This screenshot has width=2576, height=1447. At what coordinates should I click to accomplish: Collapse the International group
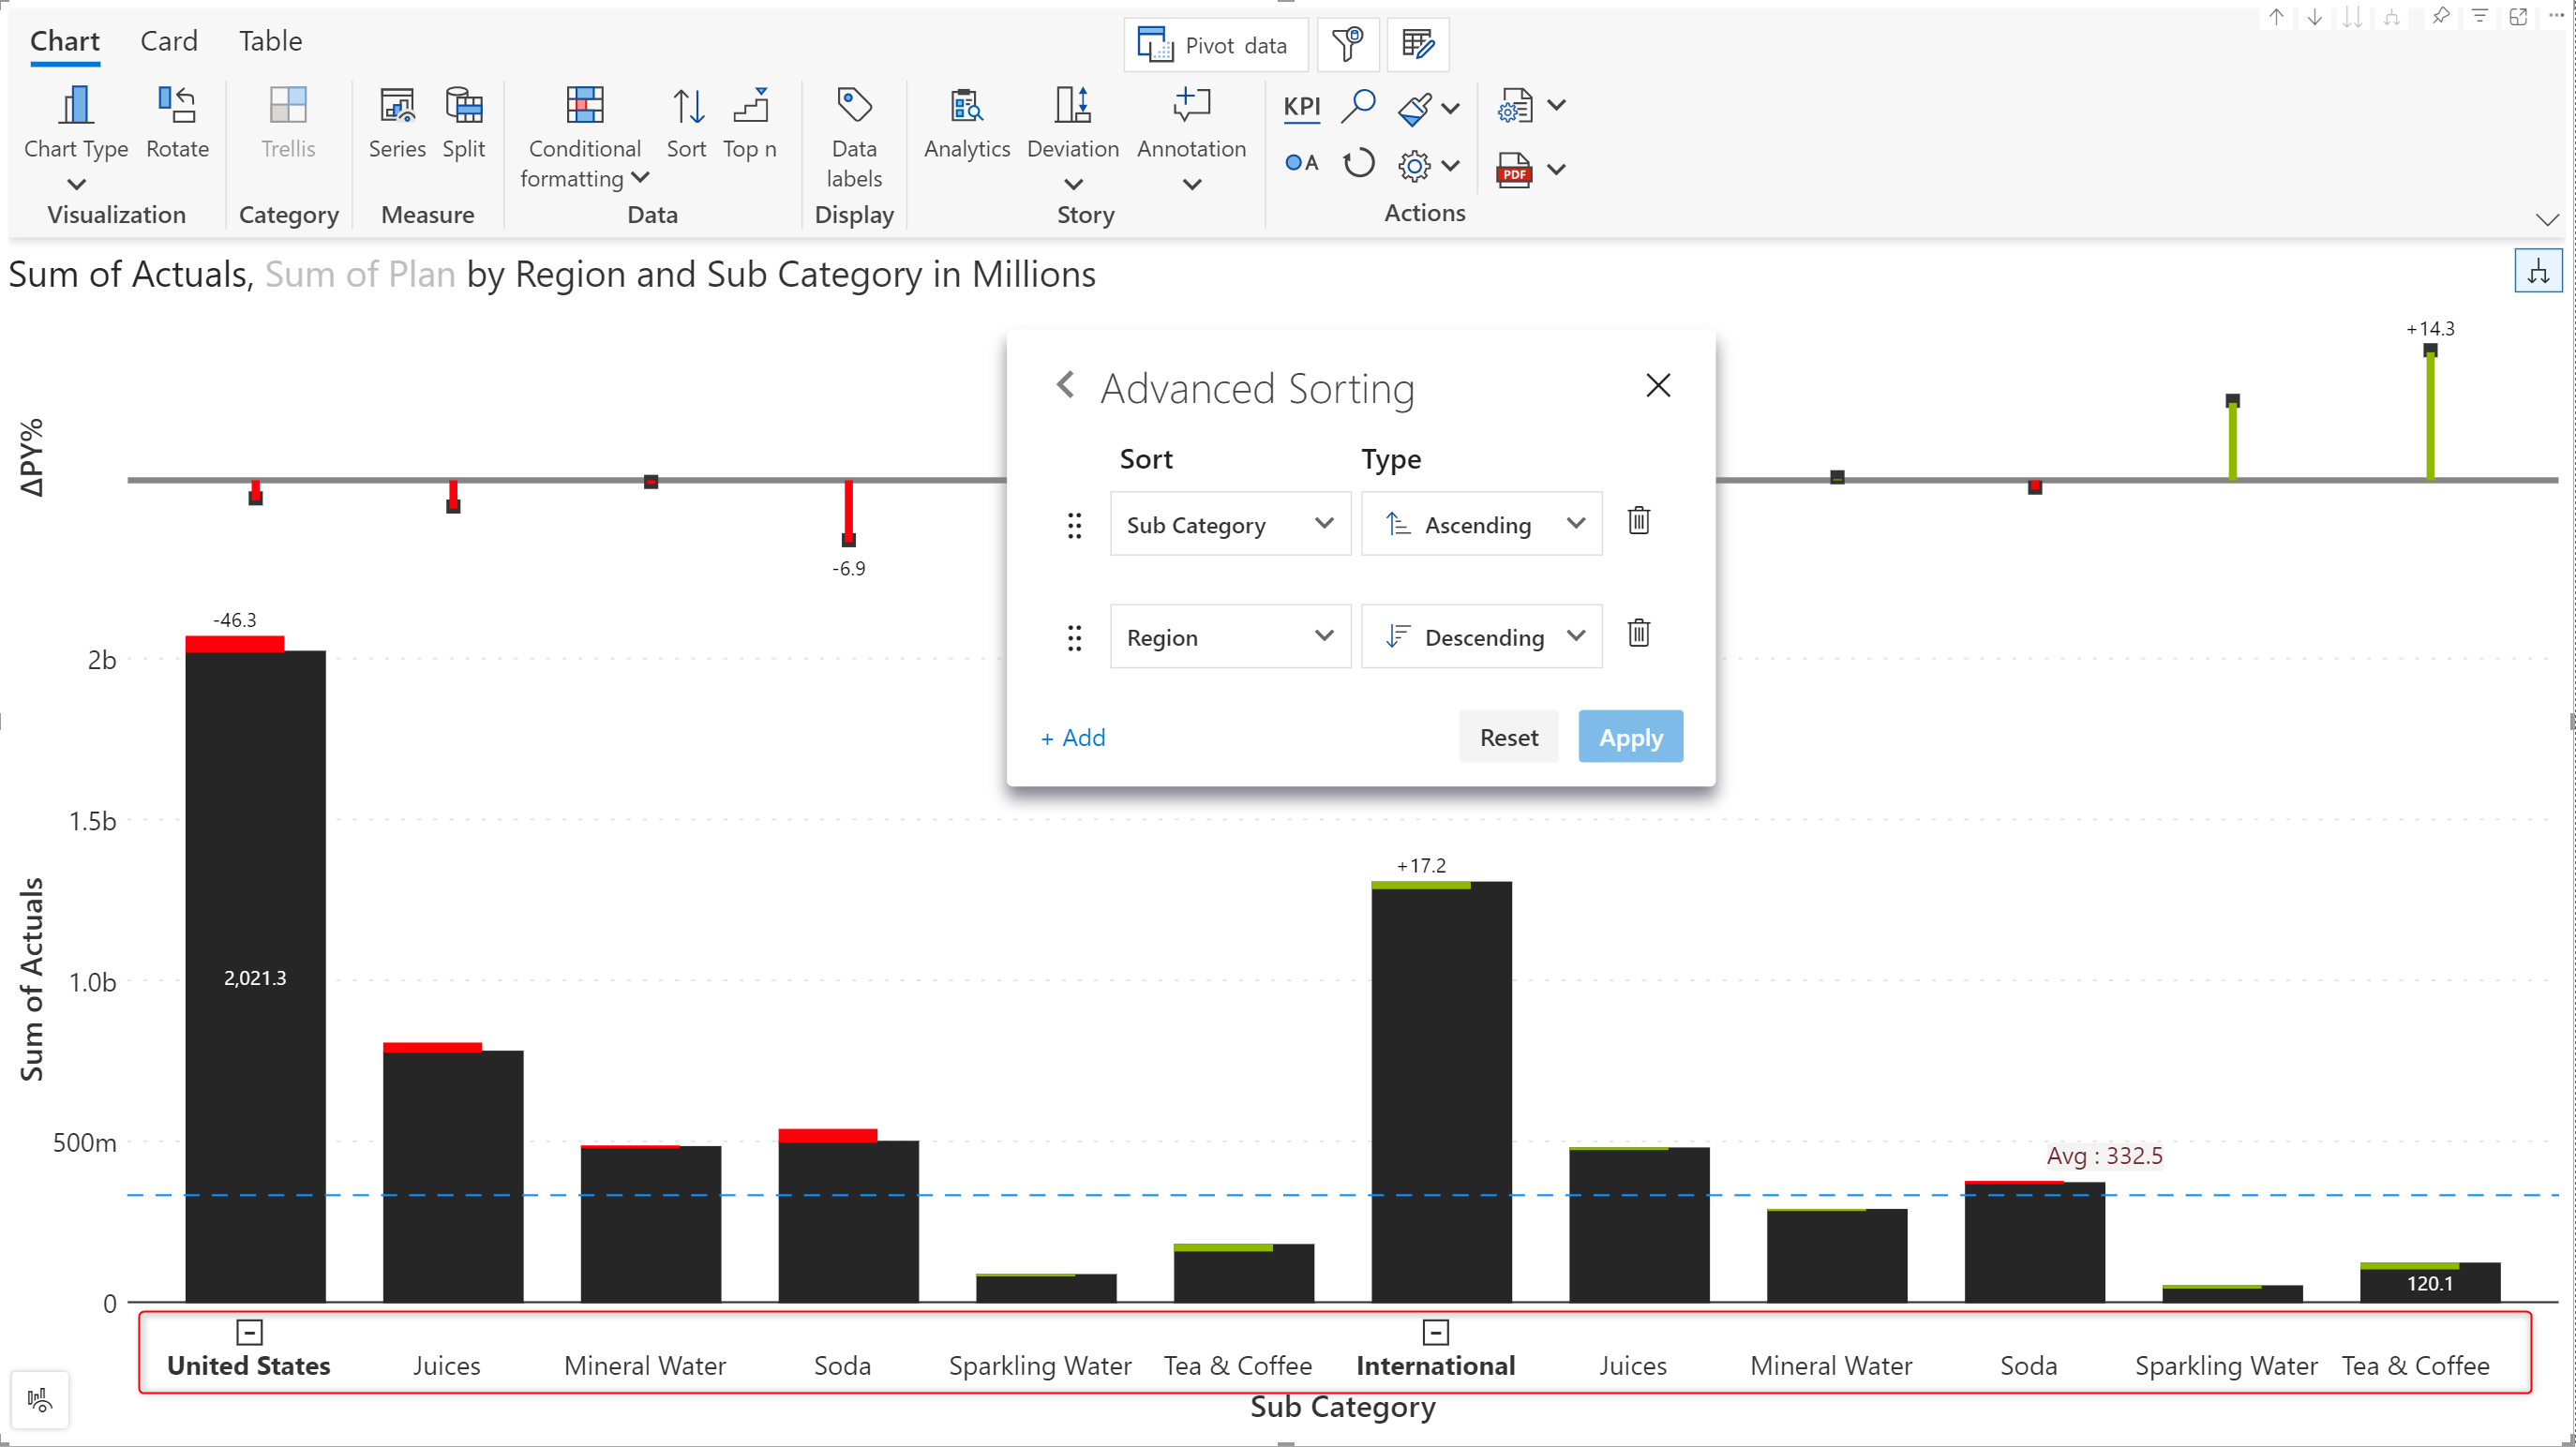1435,1332
